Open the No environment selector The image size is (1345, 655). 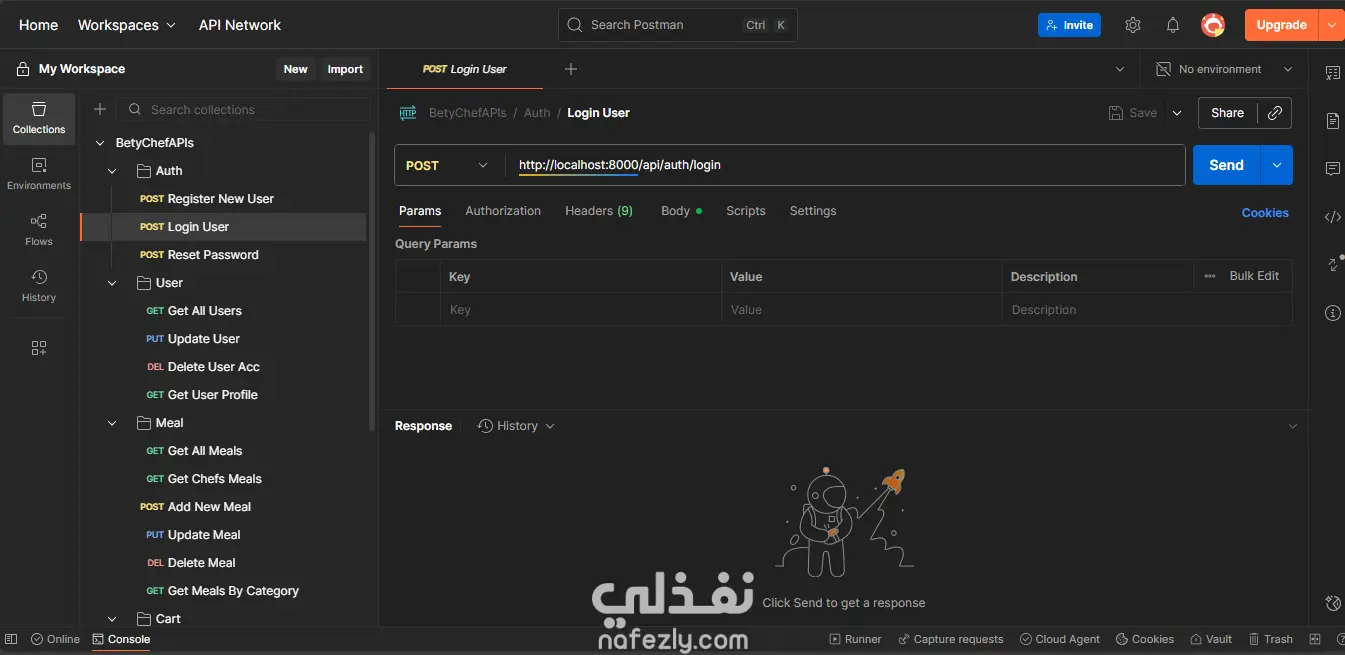coord(1224,69)
